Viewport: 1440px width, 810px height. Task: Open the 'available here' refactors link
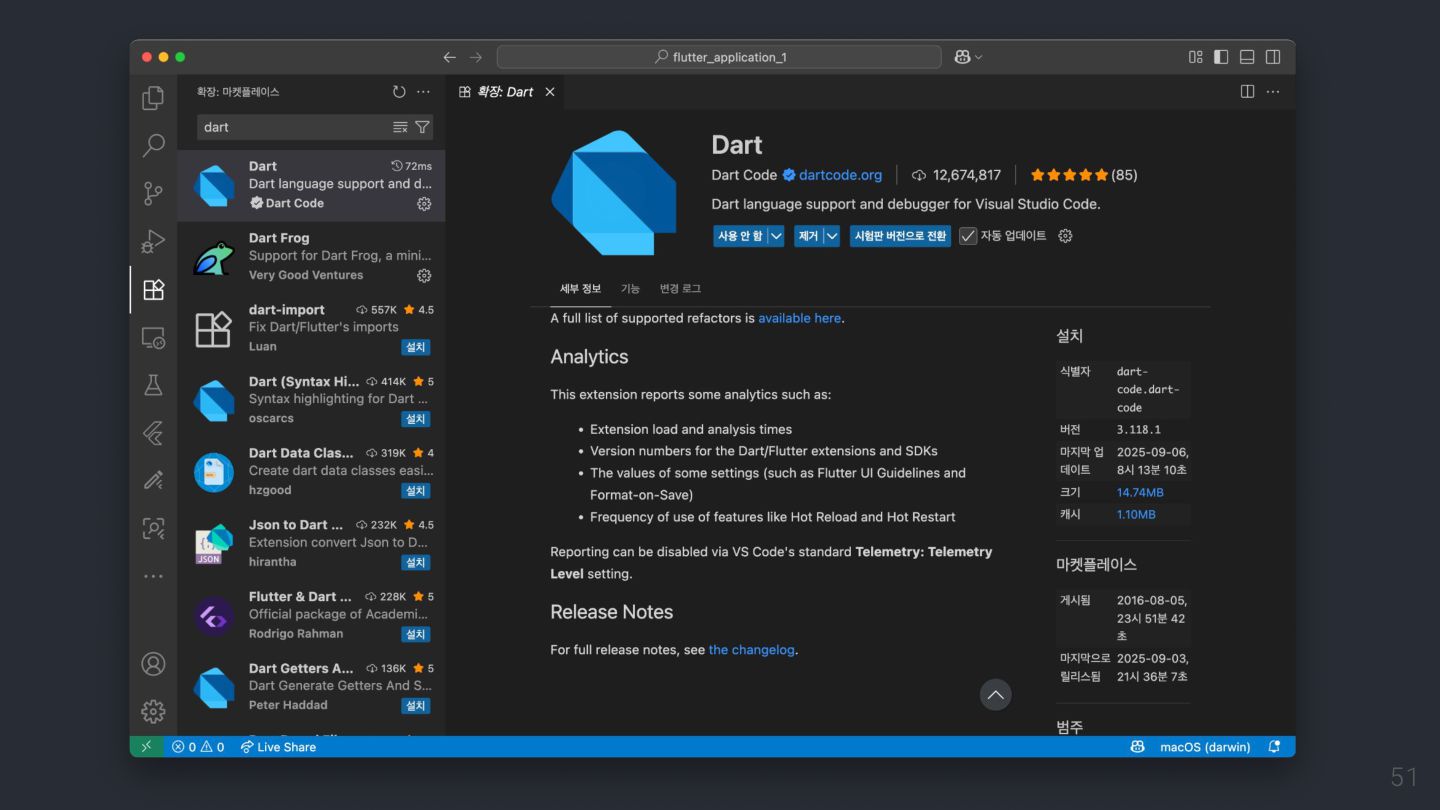tap(799, 318)
